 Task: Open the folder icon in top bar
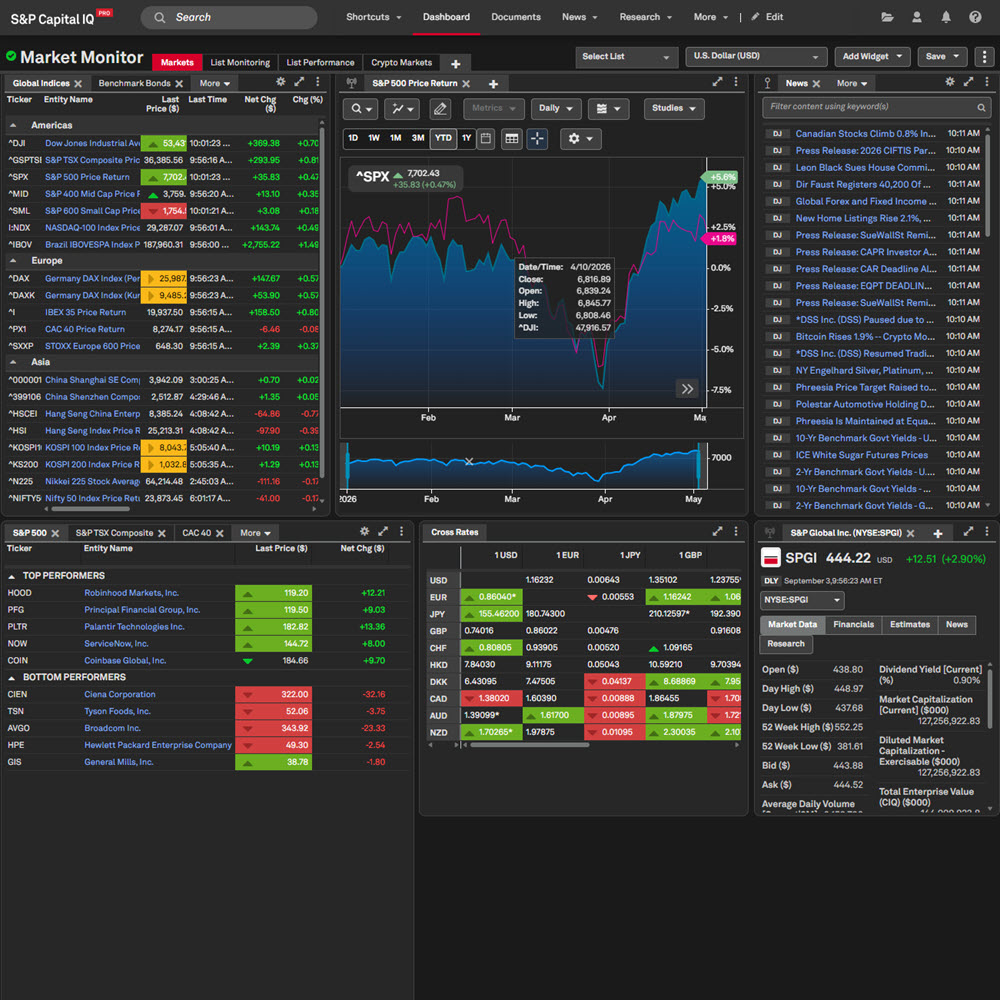point(887,17)
